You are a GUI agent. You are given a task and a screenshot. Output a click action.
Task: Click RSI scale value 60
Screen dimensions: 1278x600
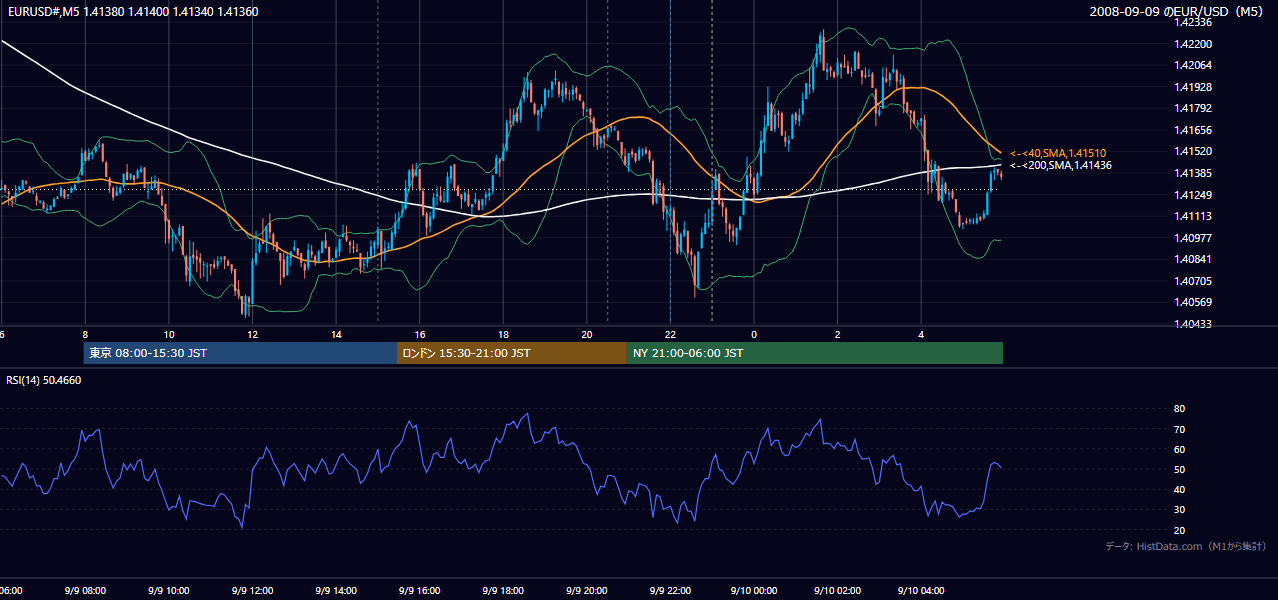pyautogui.click(x=1180, y=449)
